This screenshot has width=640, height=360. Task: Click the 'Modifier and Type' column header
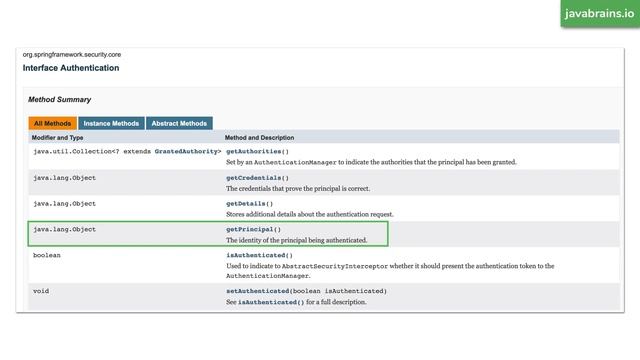click(57, 138)
